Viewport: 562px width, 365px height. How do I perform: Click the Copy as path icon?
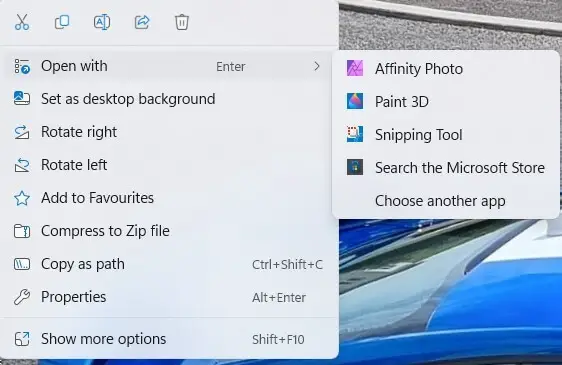pos(22,264)
